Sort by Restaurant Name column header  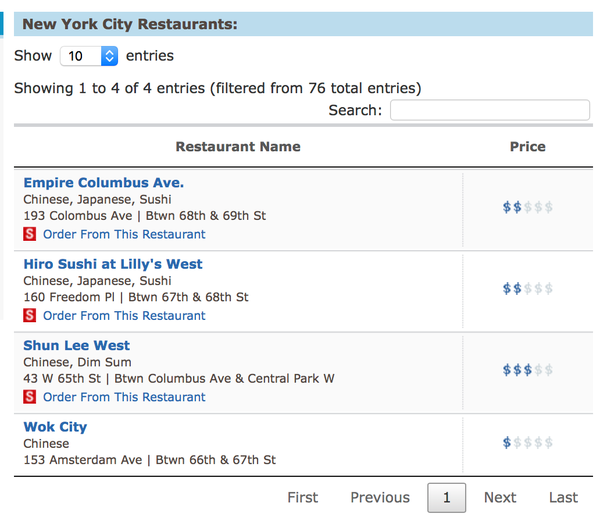(238, 146)
